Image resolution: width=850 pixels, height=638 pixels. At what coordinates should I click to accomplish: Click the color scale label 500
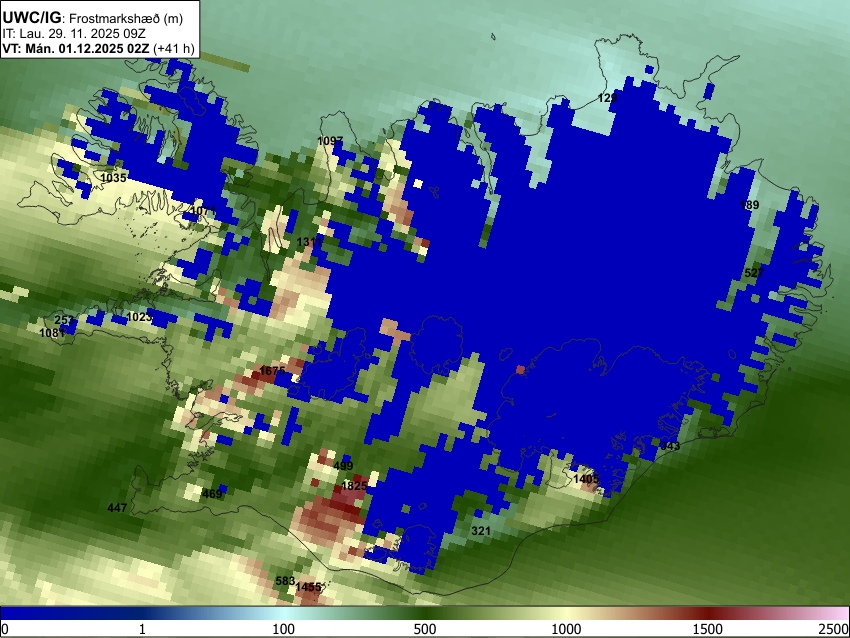coord(425,629)
